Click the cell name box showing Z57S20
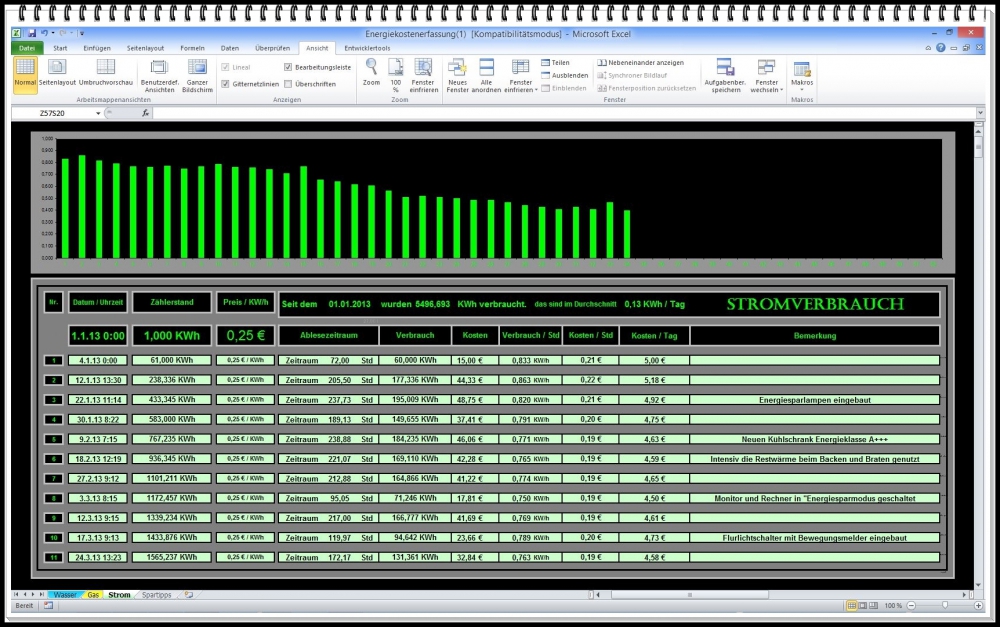The width and height of the screenshot is (1000, 627). [x=55, y=113]
